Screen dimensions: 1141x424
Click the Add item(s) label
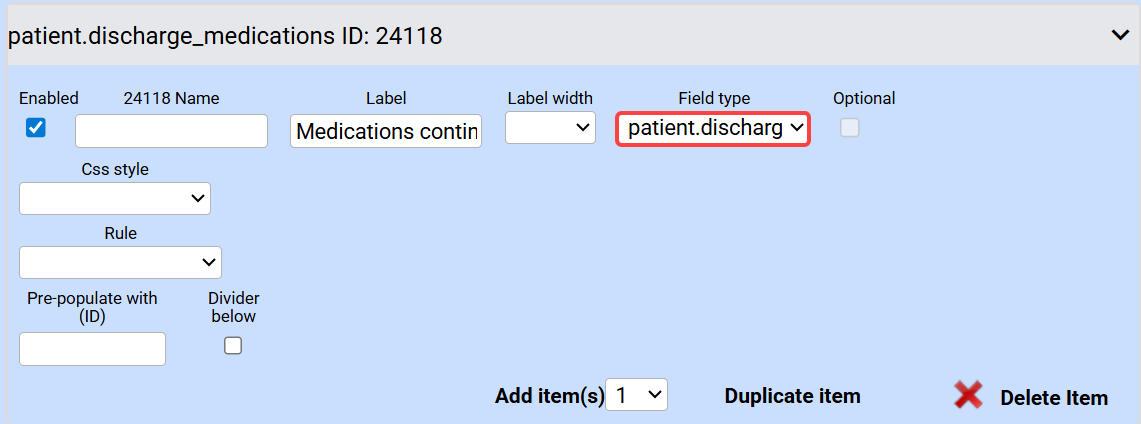549,396
